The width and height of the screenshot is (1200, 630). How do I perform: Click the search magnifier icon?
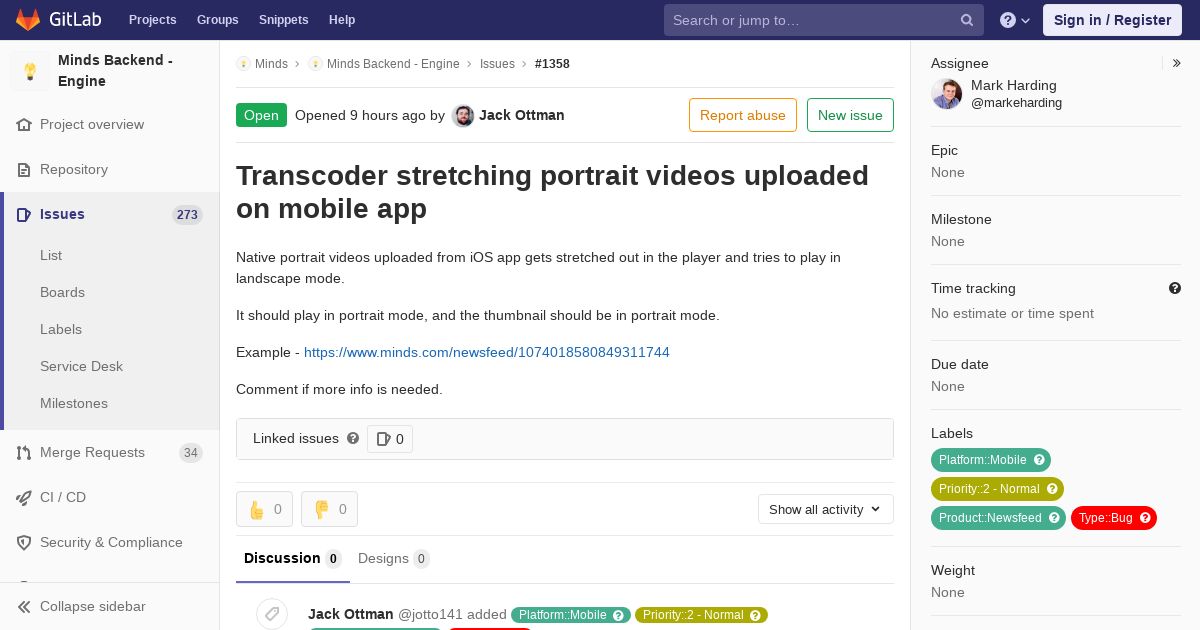[x=967, y=20]
